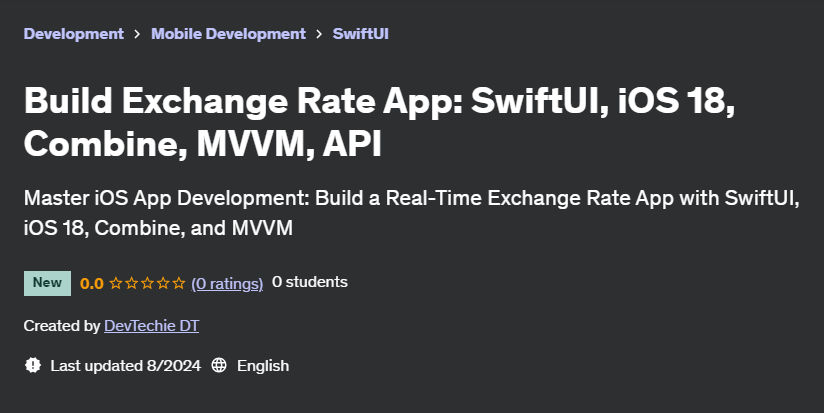824x413 pixels.
Task: Click the 0.0 rating value
Action: [x=91, y=284]
